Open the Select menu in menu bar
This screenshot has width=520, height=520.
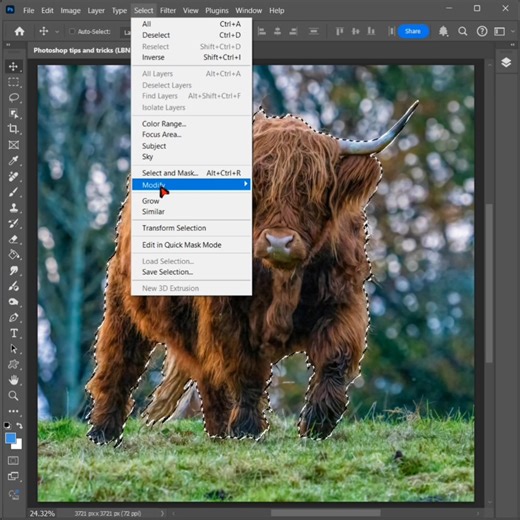click(144, 11)
